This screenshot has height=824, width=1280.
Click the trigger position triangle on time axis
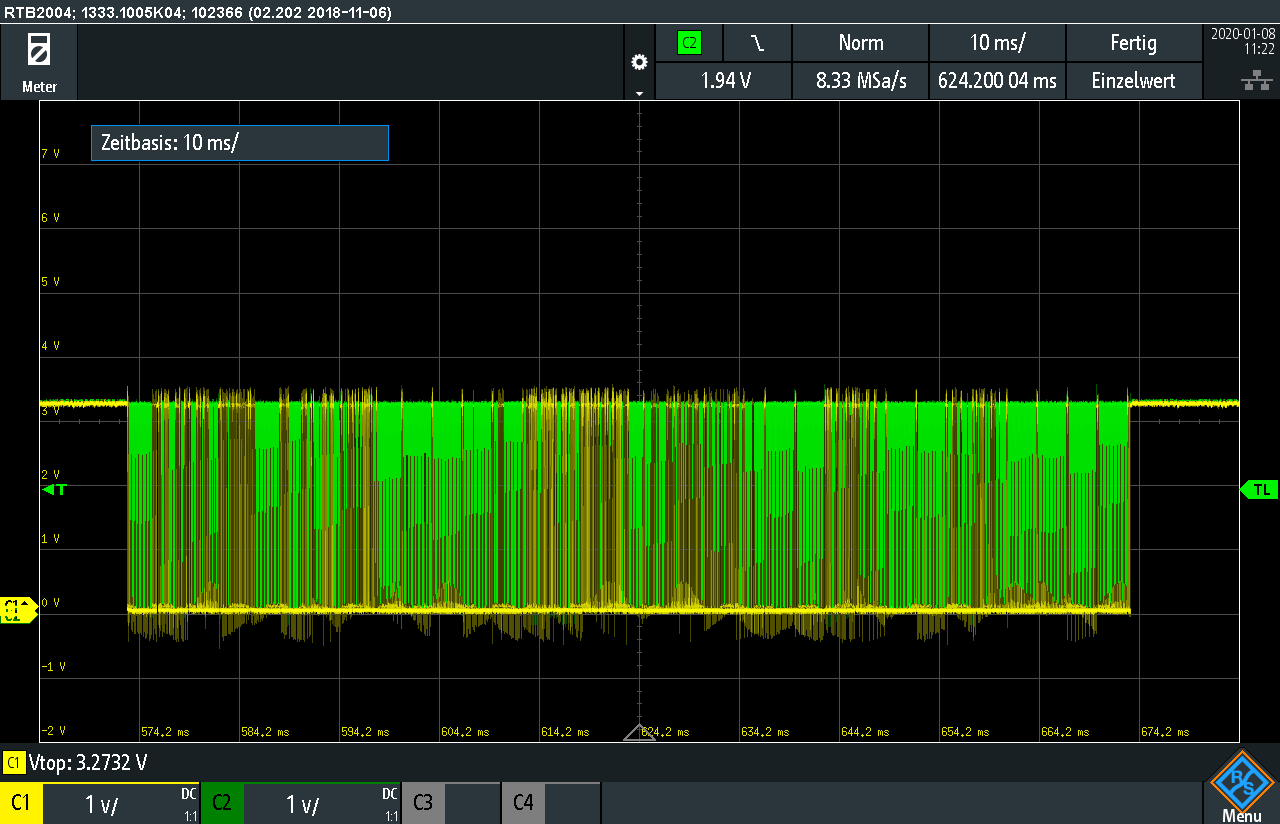(x=639, y=733)
